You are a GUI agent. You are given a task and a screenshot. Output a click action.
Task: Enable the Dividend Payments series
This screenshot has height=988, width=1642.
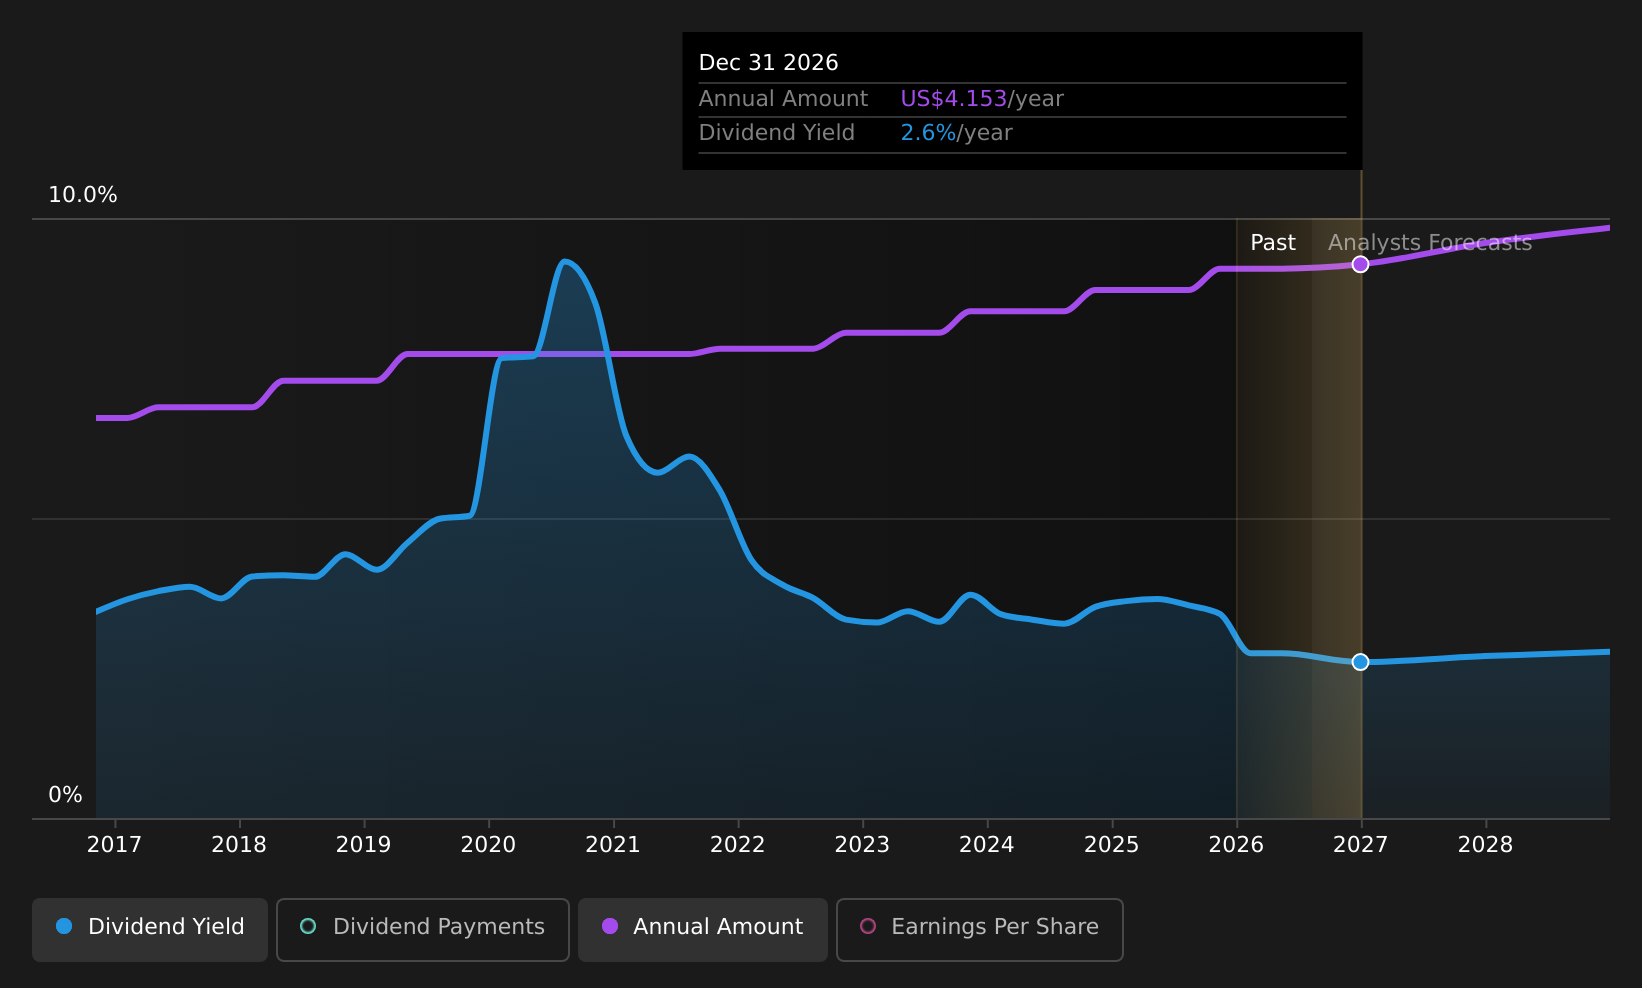pos(423,930)
